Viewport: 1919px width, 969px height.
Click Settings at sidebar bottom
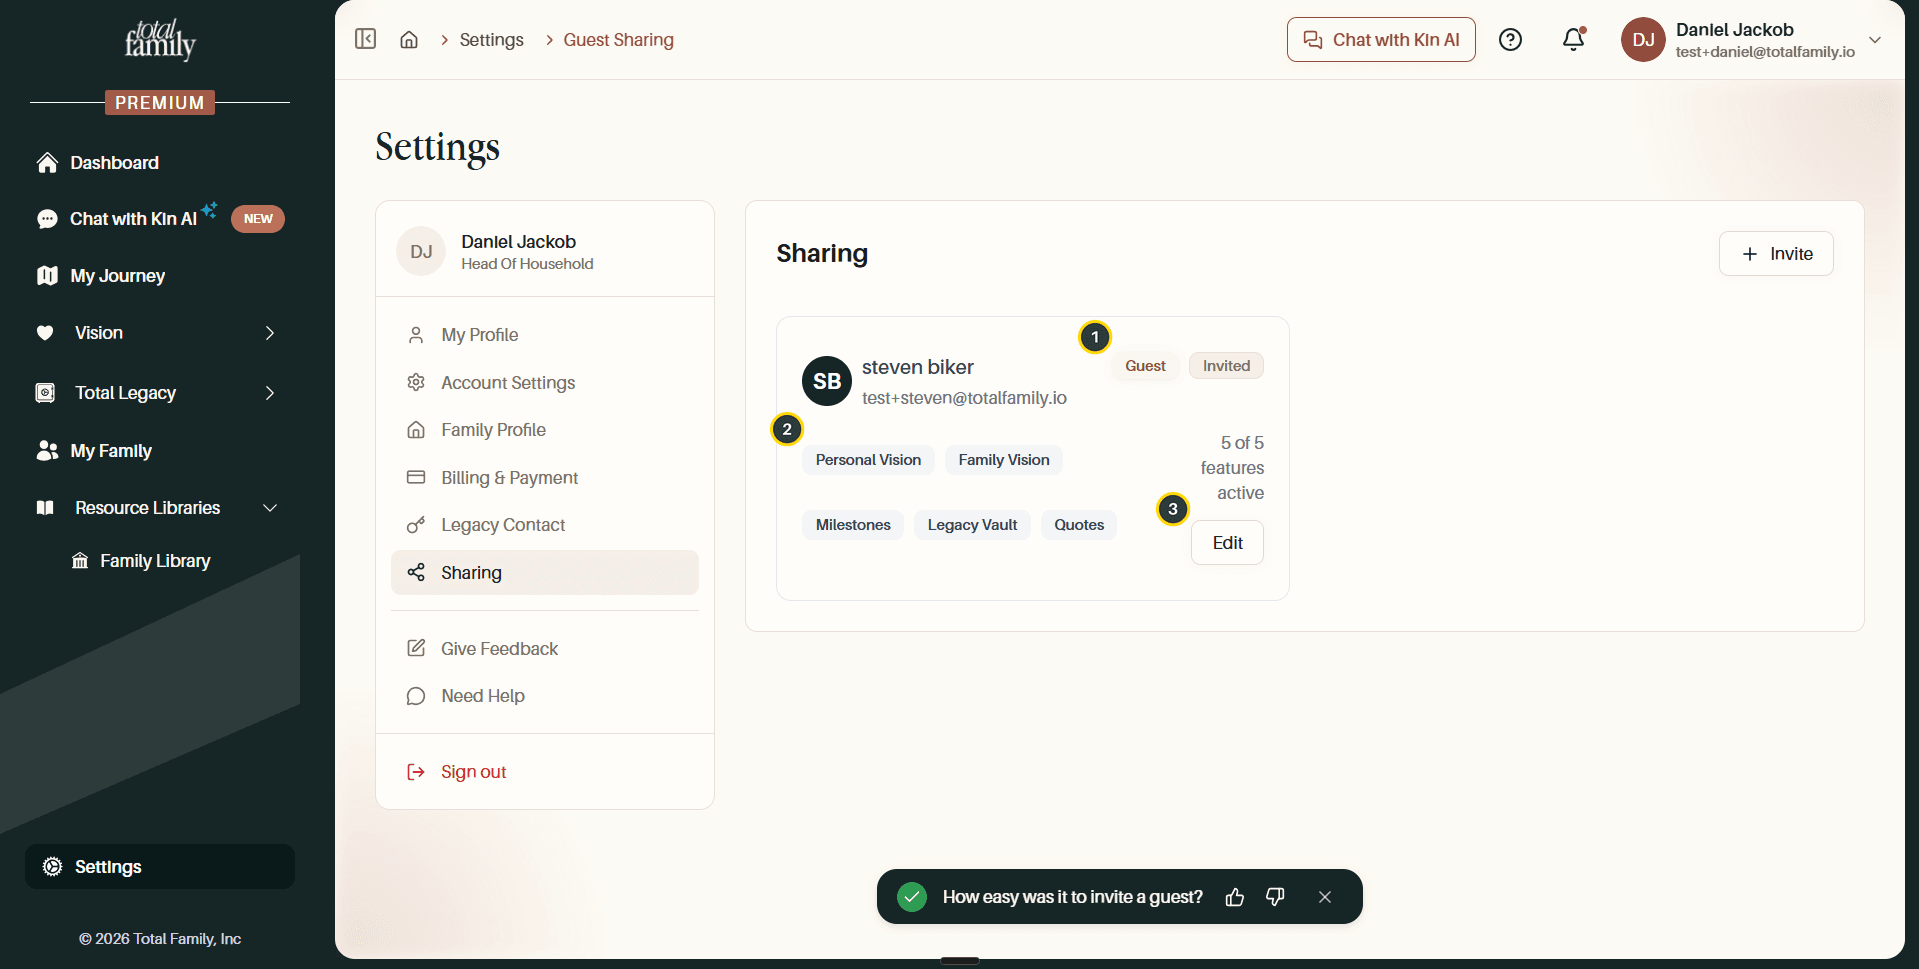[x=160, y=867]
